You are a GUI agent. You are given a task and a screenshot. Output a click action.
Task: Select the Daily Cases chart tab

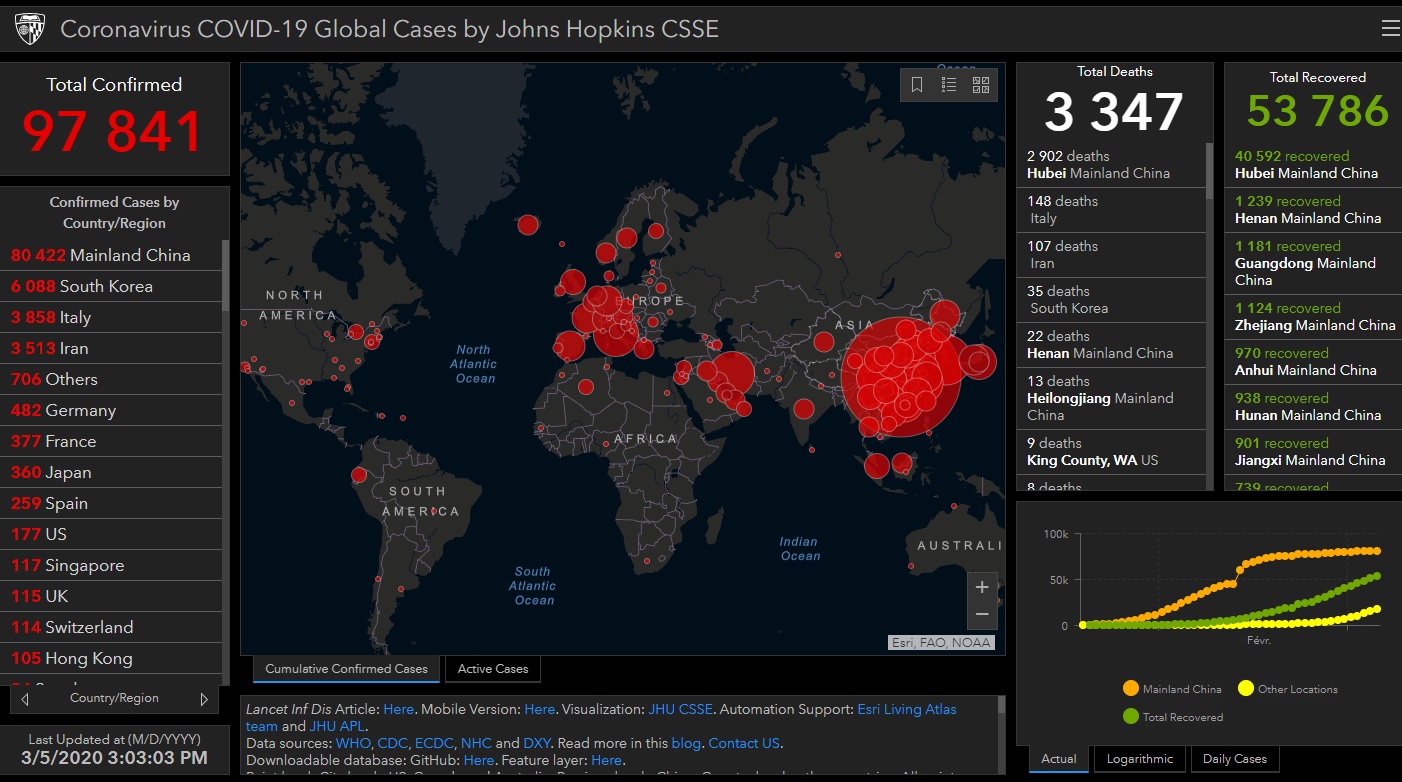(1235, 759)
